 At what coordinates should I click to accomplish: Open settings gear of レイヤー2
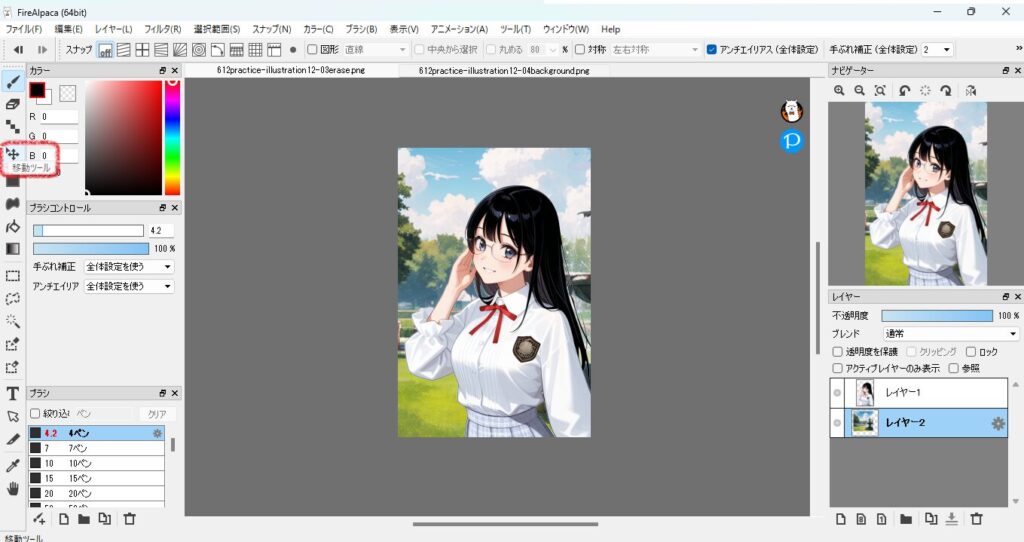pyautogui.click(x=998, y=424)
